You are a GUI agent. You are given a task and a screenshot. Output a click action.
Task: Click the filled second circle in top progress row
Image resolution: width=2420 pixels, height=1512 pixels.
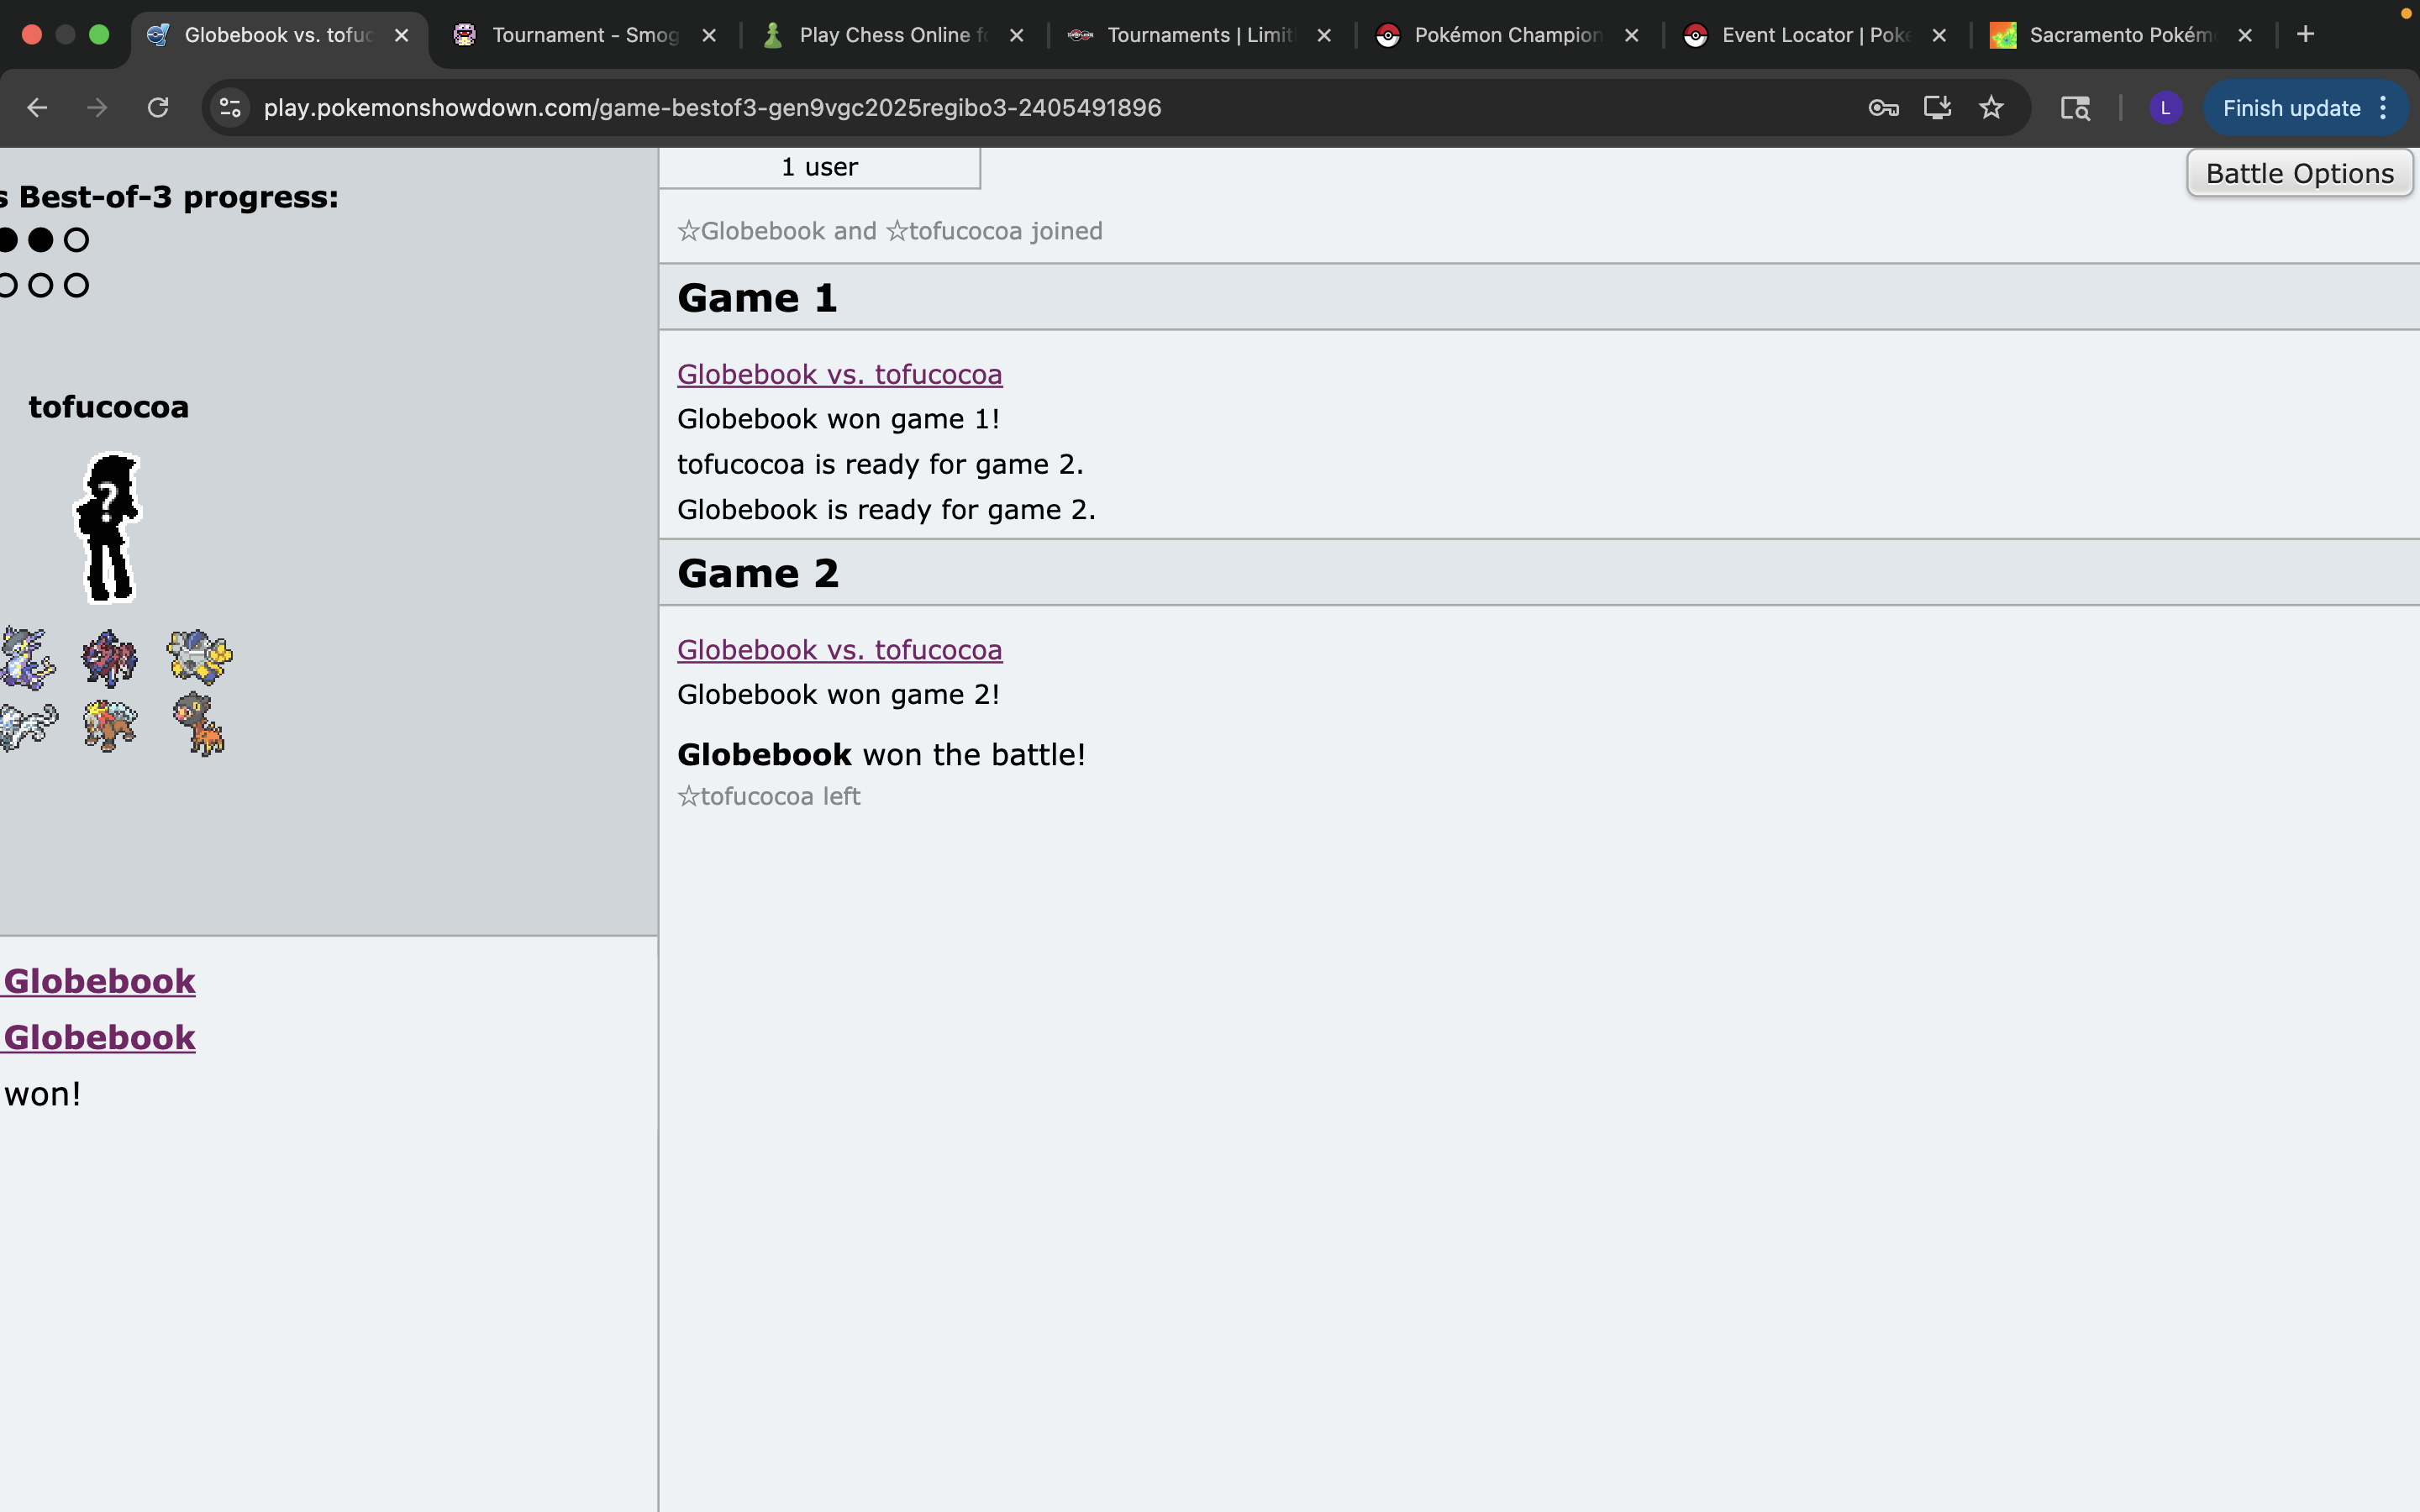40,240
